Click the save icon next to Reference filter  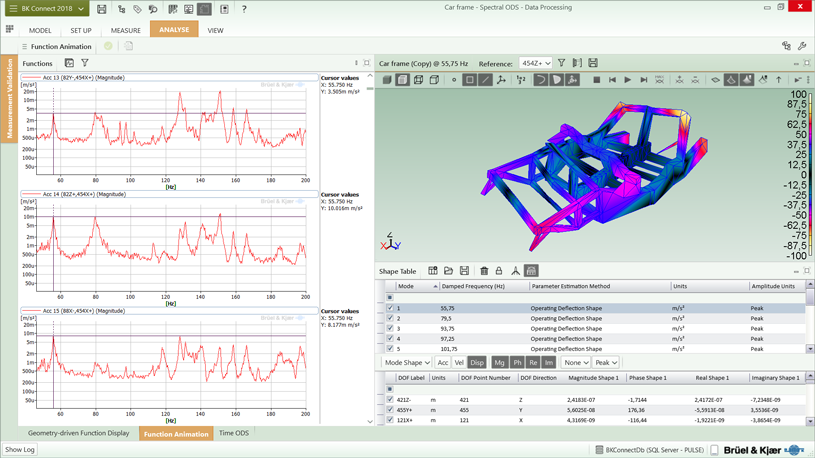click(x=593, y=63)
